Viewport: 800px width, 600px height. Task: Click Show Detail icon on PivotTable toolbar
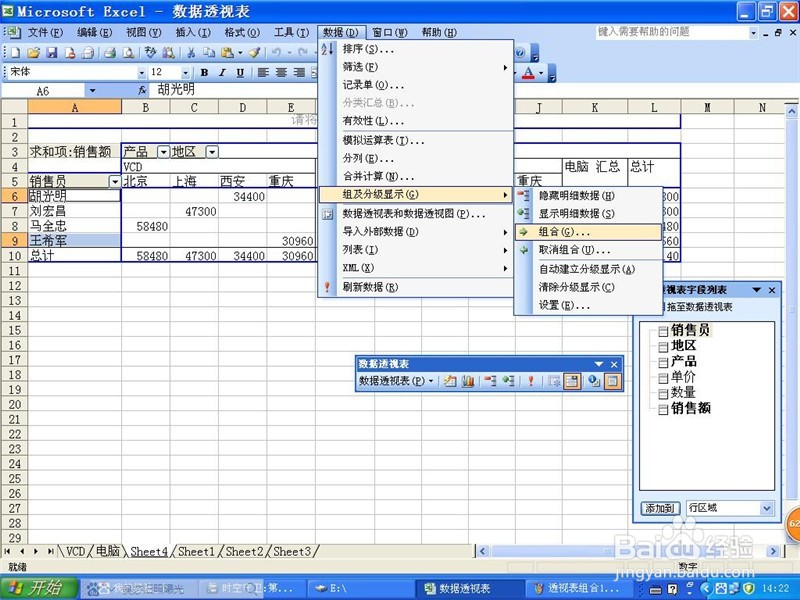click(508, 381)
